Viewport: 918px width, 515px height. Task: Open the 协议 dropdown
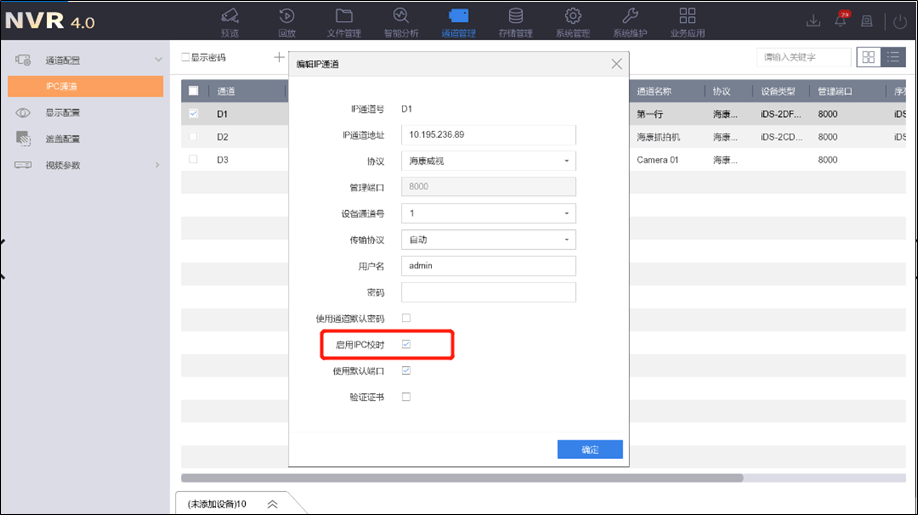pyautogui.click(x=488, y=161)
